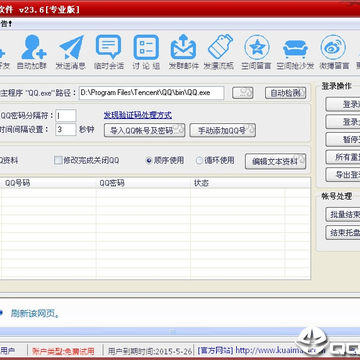Click the 刷新该网页 link
Image resolution: width=360 pixels, height=360 pixels.
[x=35, y=313]
